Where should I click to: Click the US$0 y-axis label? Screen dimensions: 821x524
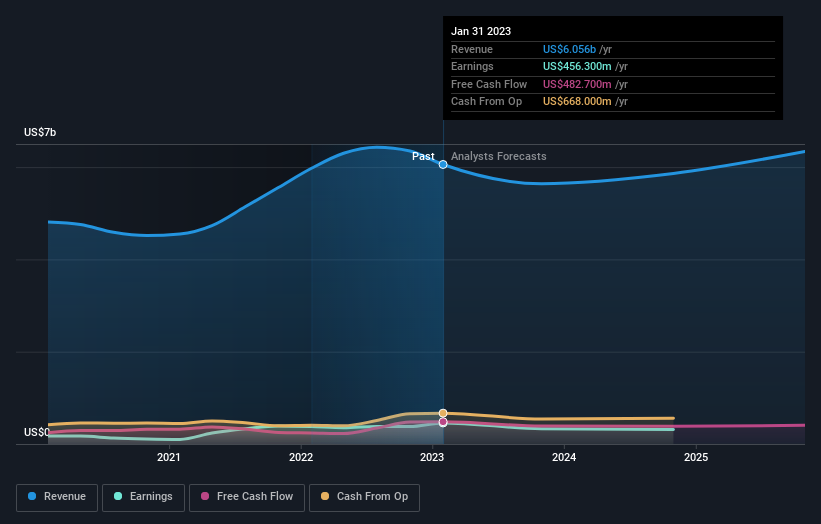point(37,432)
